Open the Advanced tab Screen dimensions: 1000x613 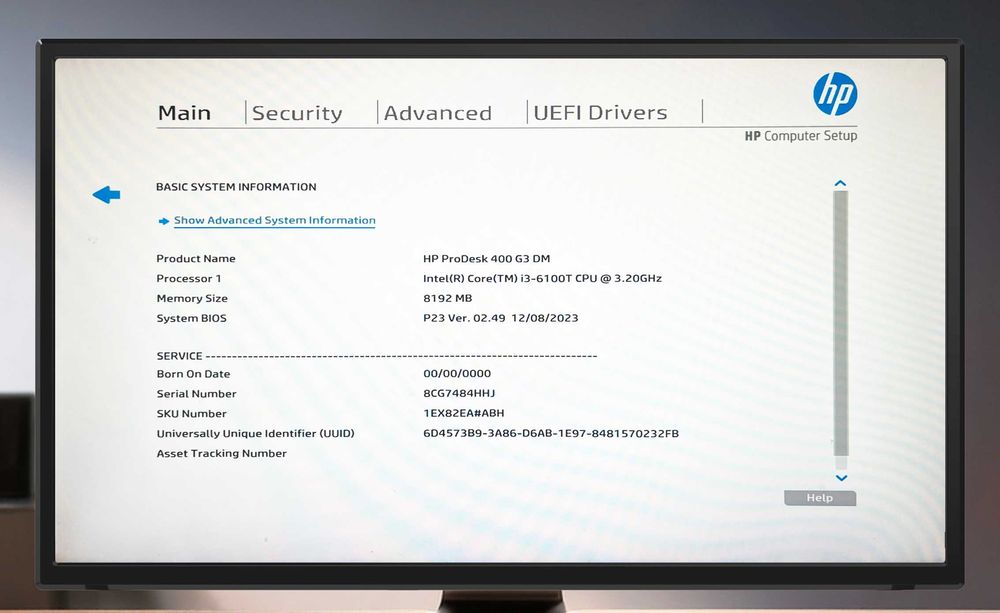(438, 113)
